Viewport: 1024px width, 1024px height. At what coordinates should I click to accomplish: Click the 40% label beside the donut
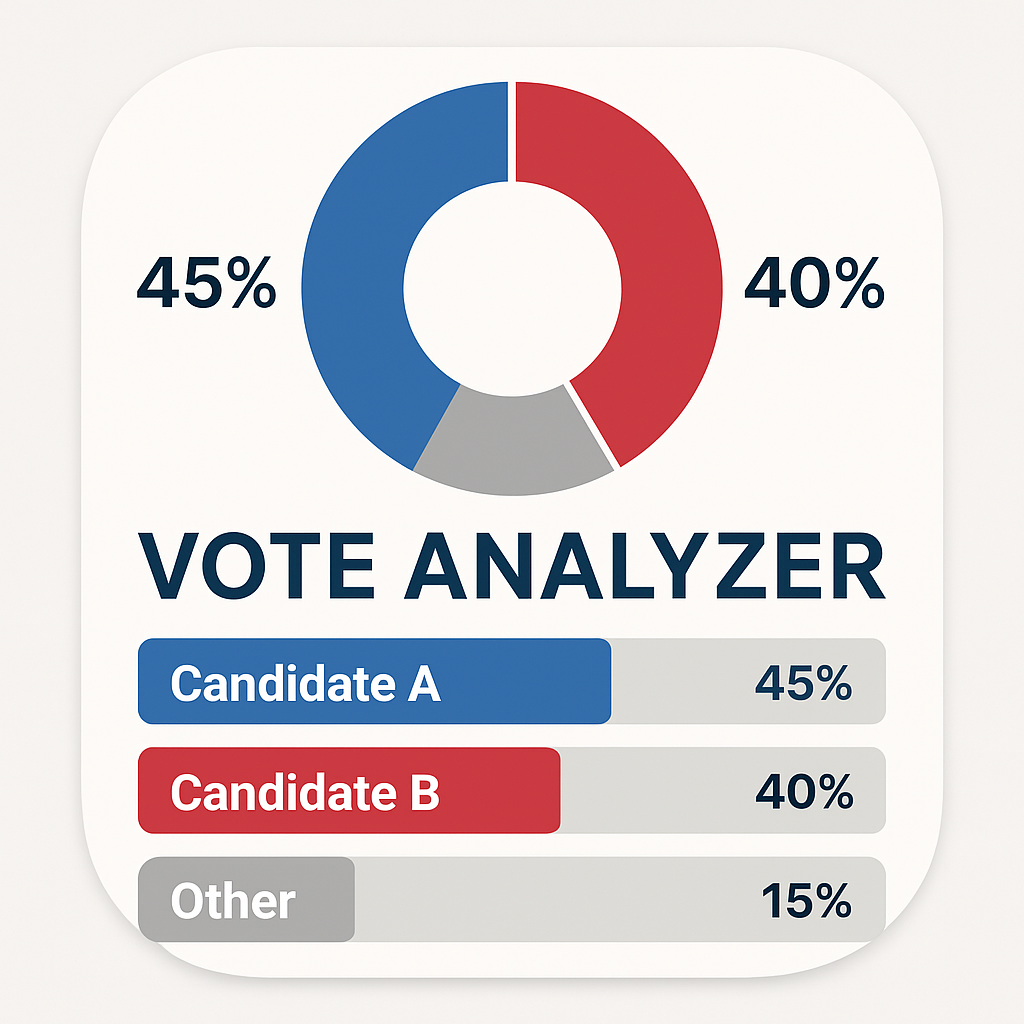814,282
